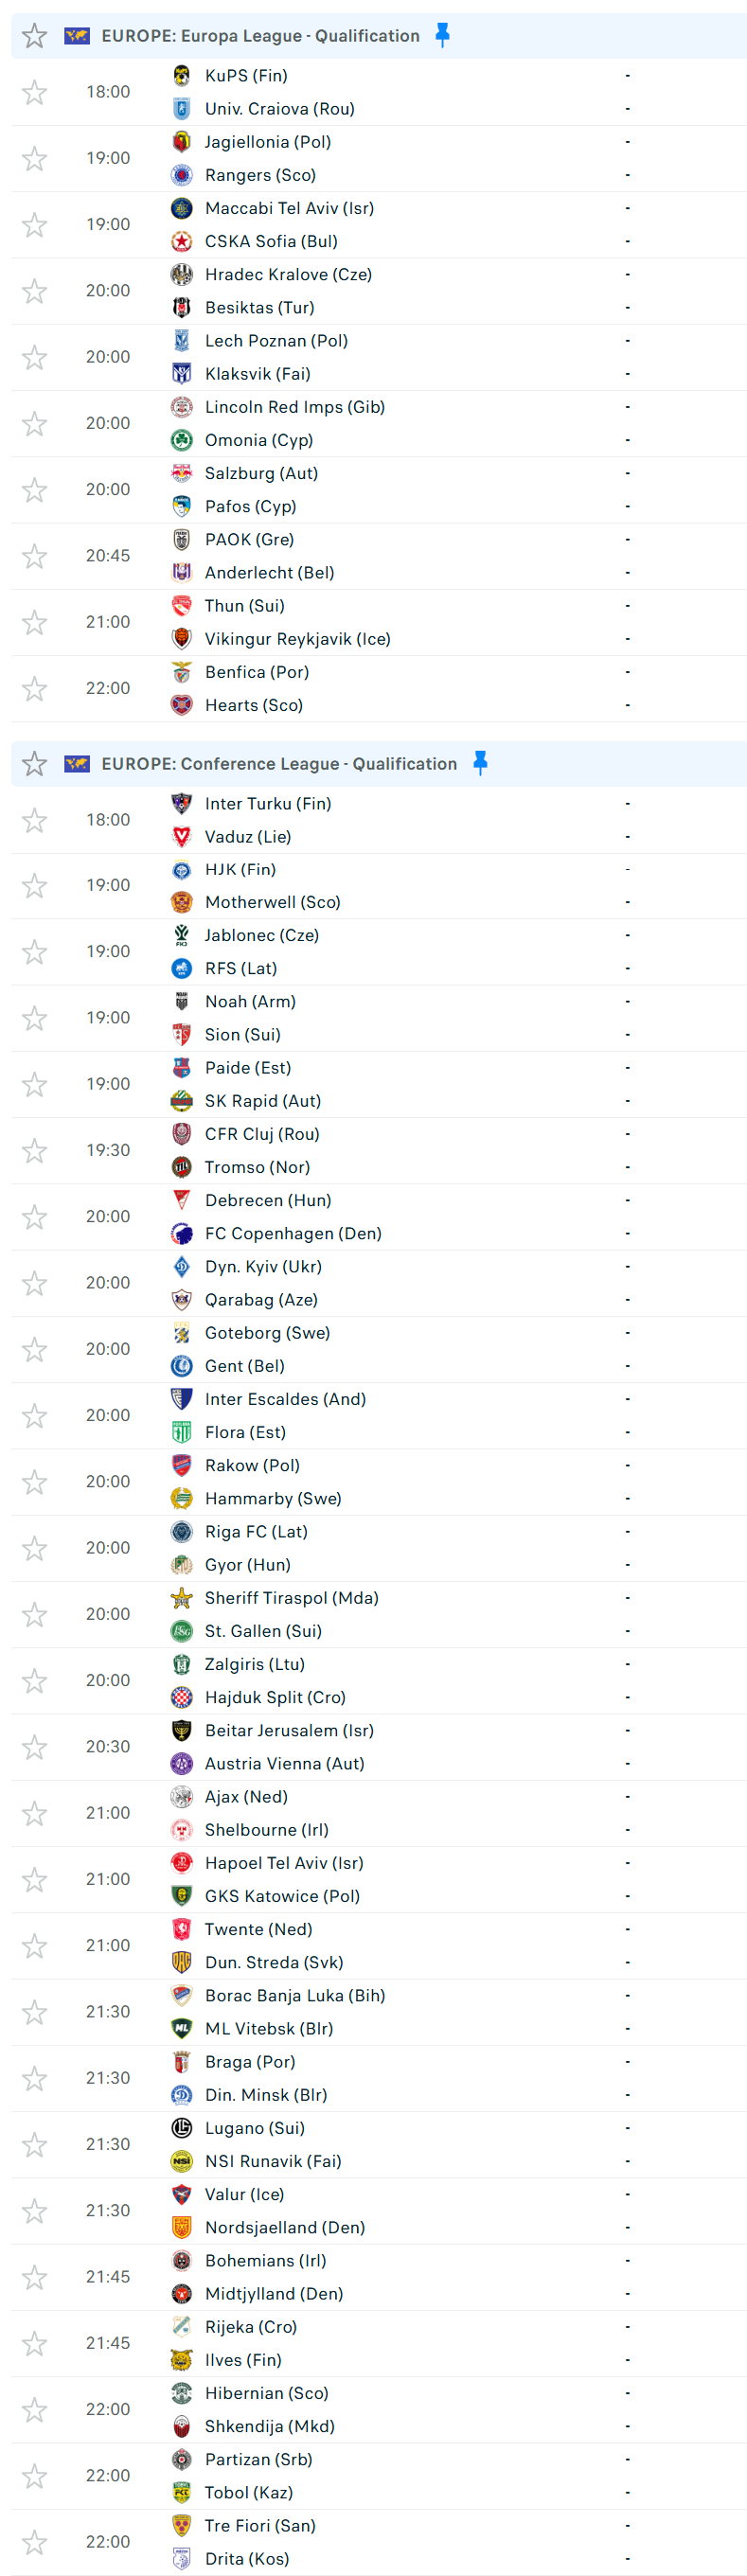
Task: Click the Salzburg club logo
Action: click(181, 473)
